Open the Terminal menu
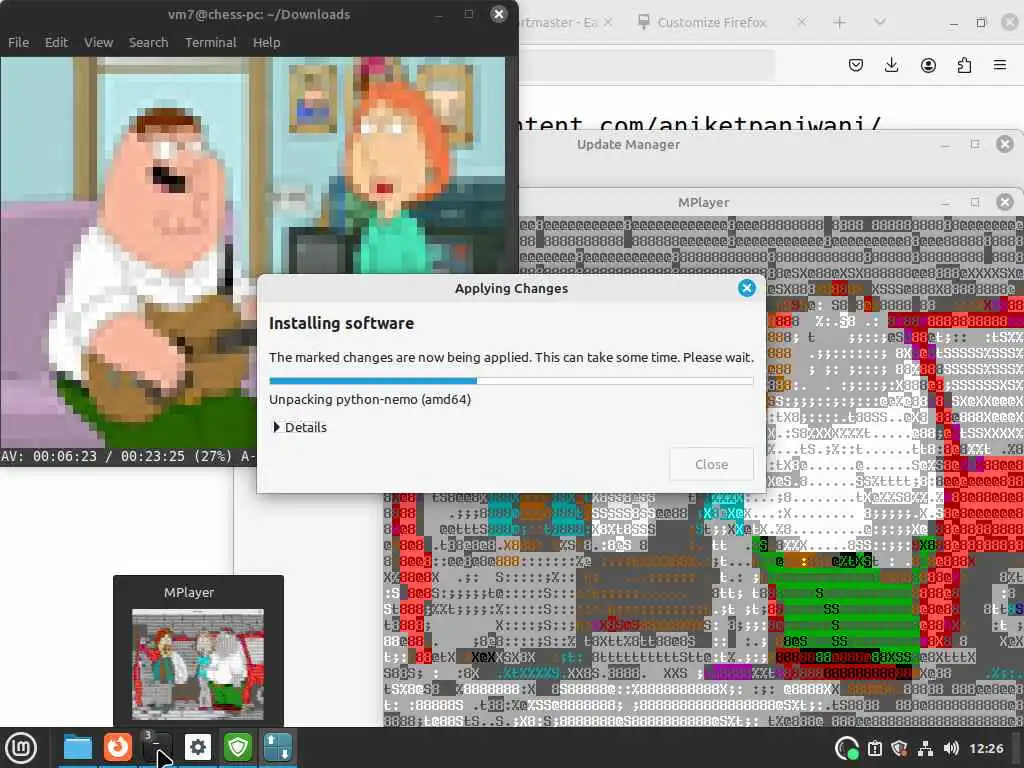Viewport: 1024px width, 768px height. click(210, 42)
